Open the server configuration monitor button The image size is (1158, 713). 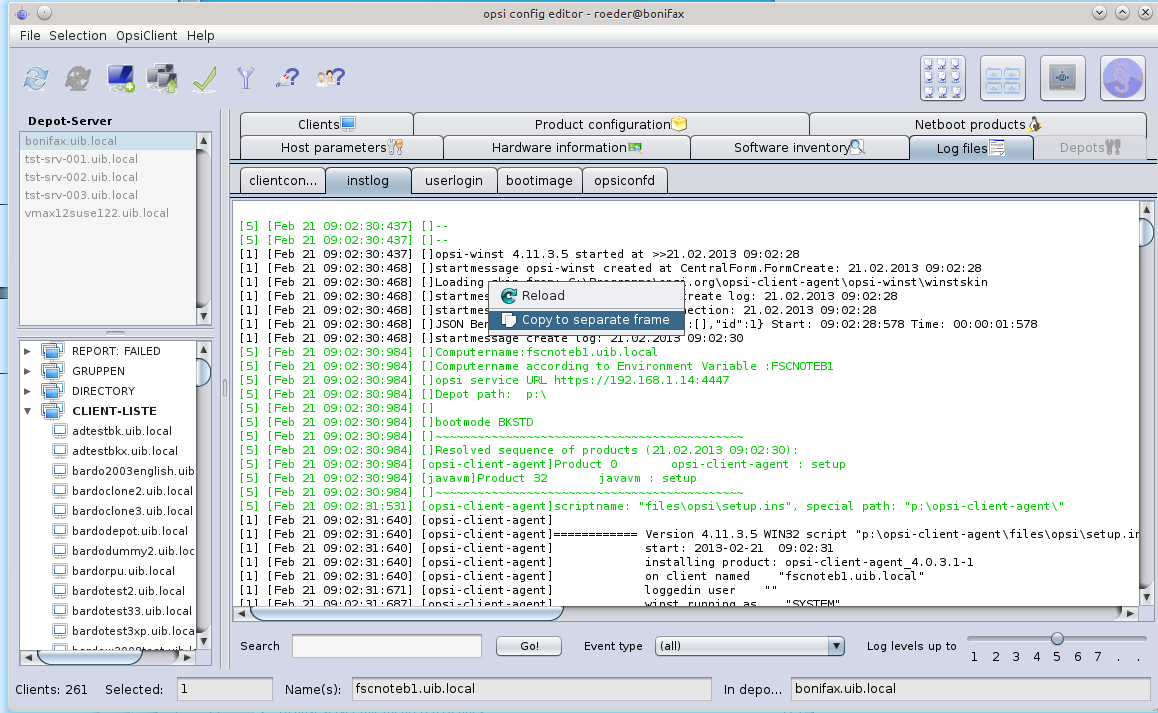coord(1062,78)
